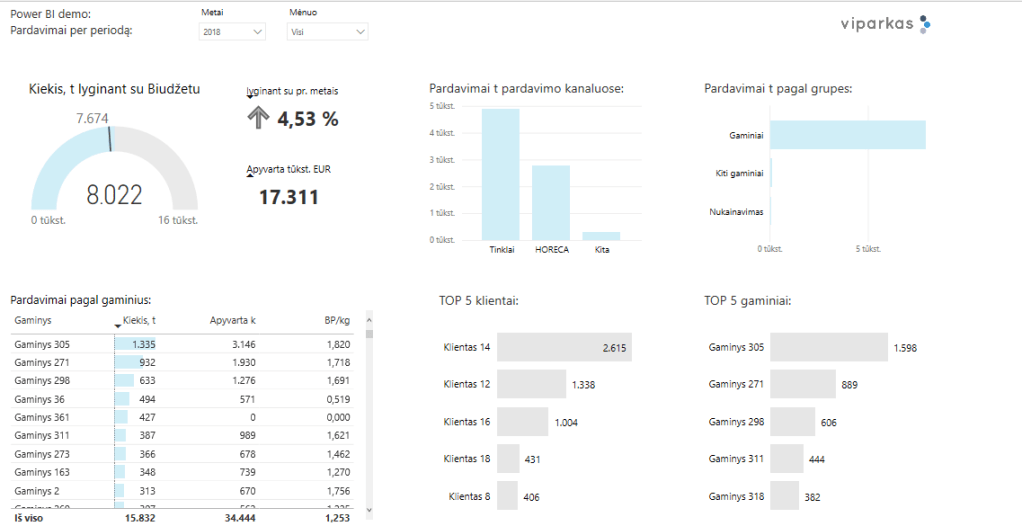Click the upward growth arrow icon

[258, 118]
